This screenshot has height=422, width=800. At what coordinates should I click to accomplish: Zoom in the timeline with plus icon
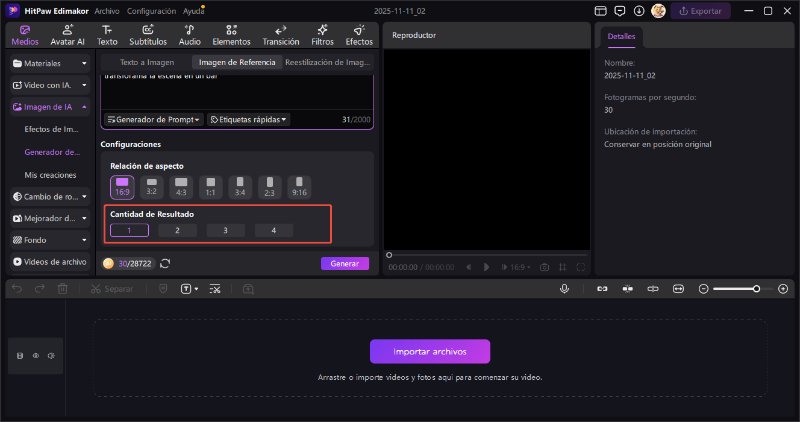[782, 288]
